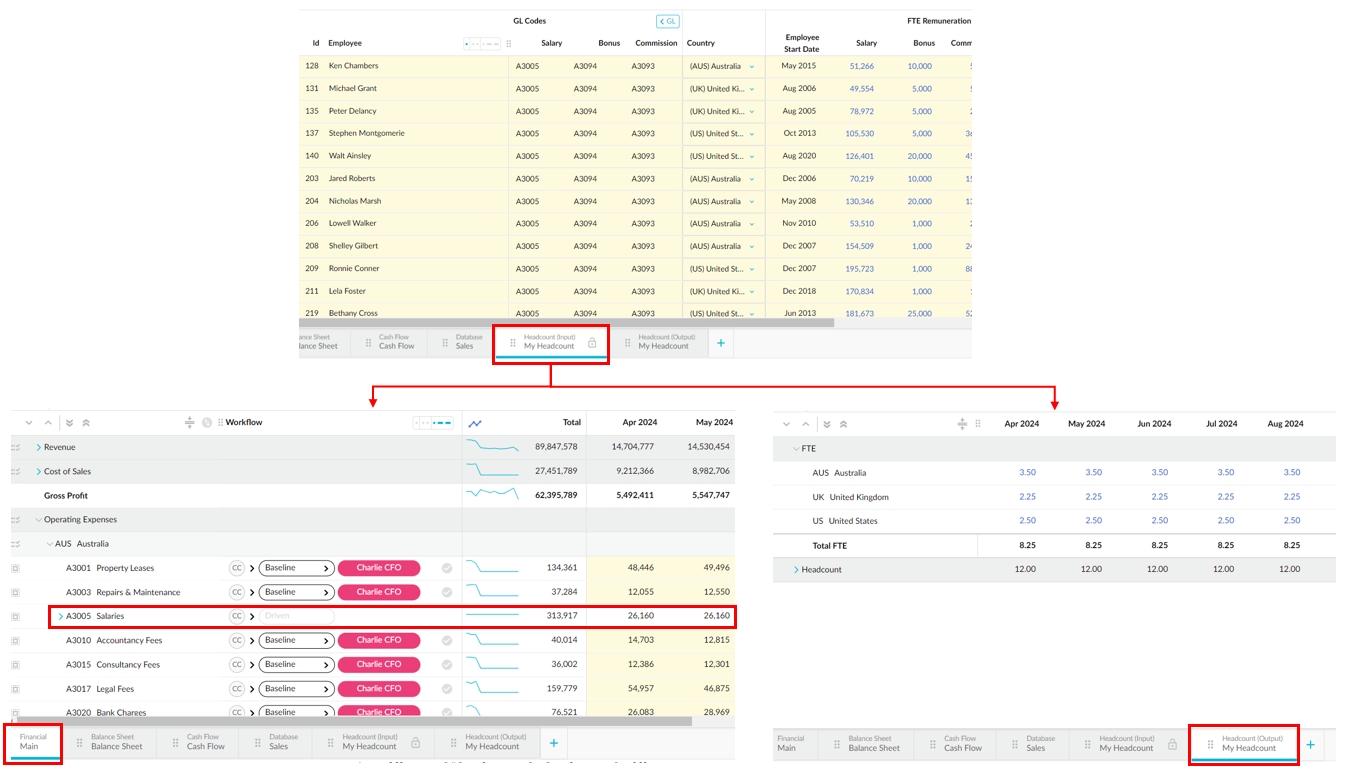Expand the Revenue row
This screenshot has width=1345, height=776.
tap(39, 448)
